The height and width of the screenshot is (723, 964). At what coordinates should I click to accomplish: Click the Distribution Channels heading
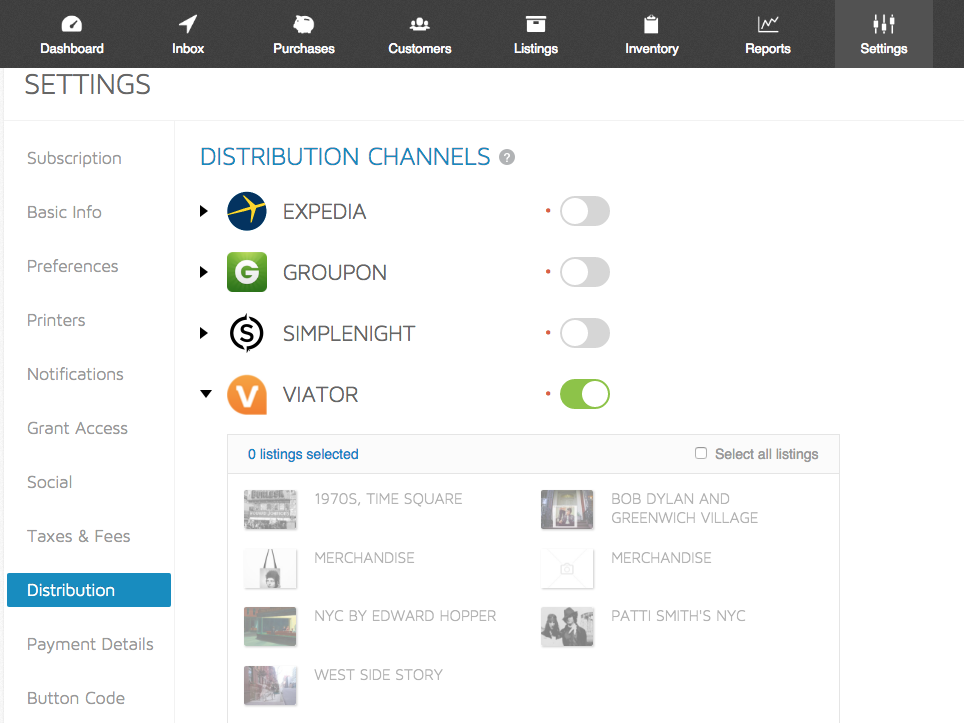[345, 157]
